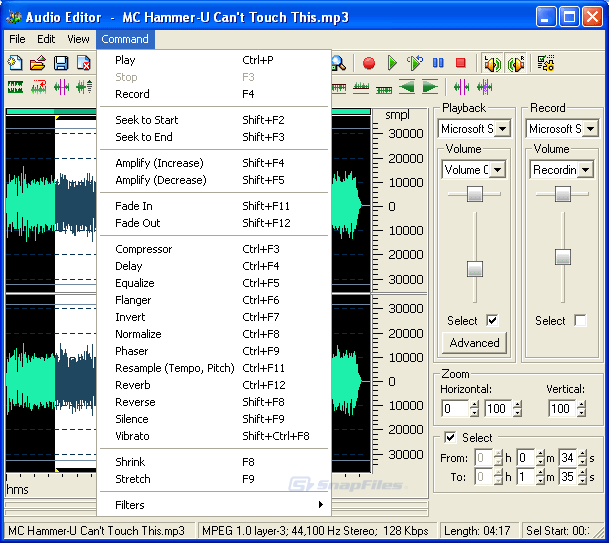
Task: Click status text MPEG 1.0 layer-3
Action: point(245,531)
